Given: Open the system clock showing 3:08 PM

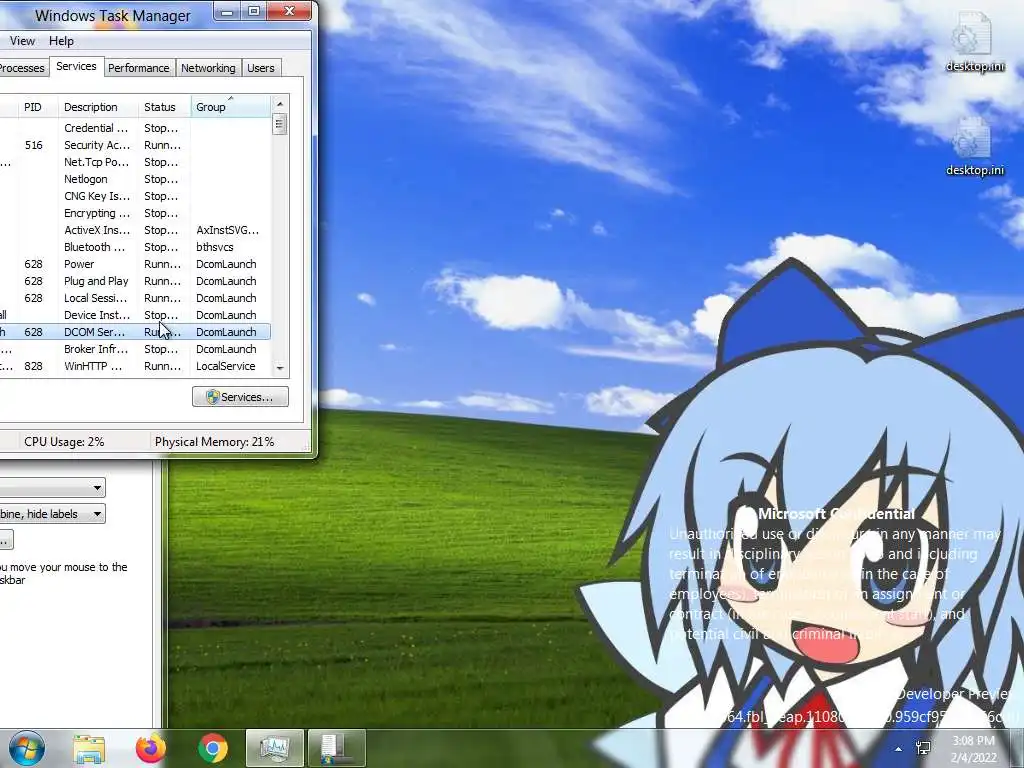Looking at the screenshot, I should [973, 749].
